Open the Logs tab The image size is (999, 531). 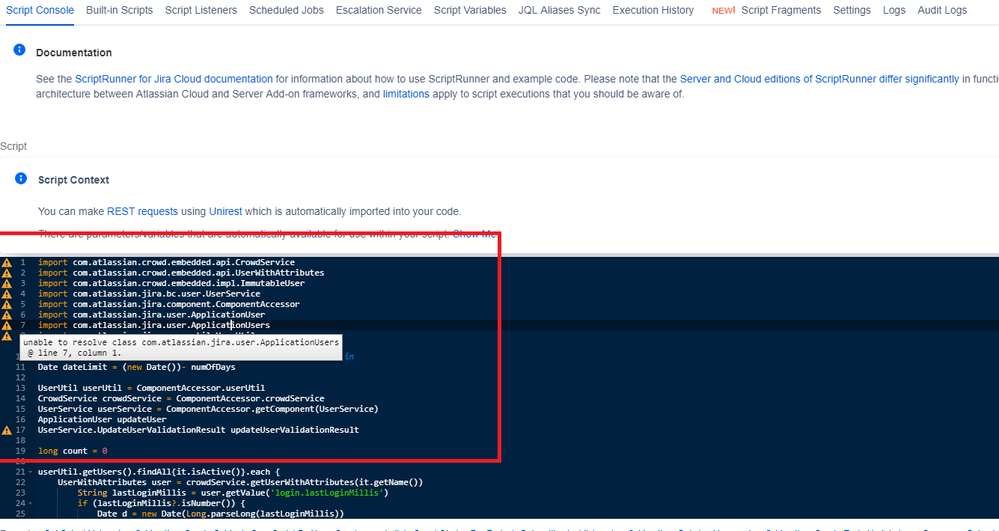[x=894, y=10]
